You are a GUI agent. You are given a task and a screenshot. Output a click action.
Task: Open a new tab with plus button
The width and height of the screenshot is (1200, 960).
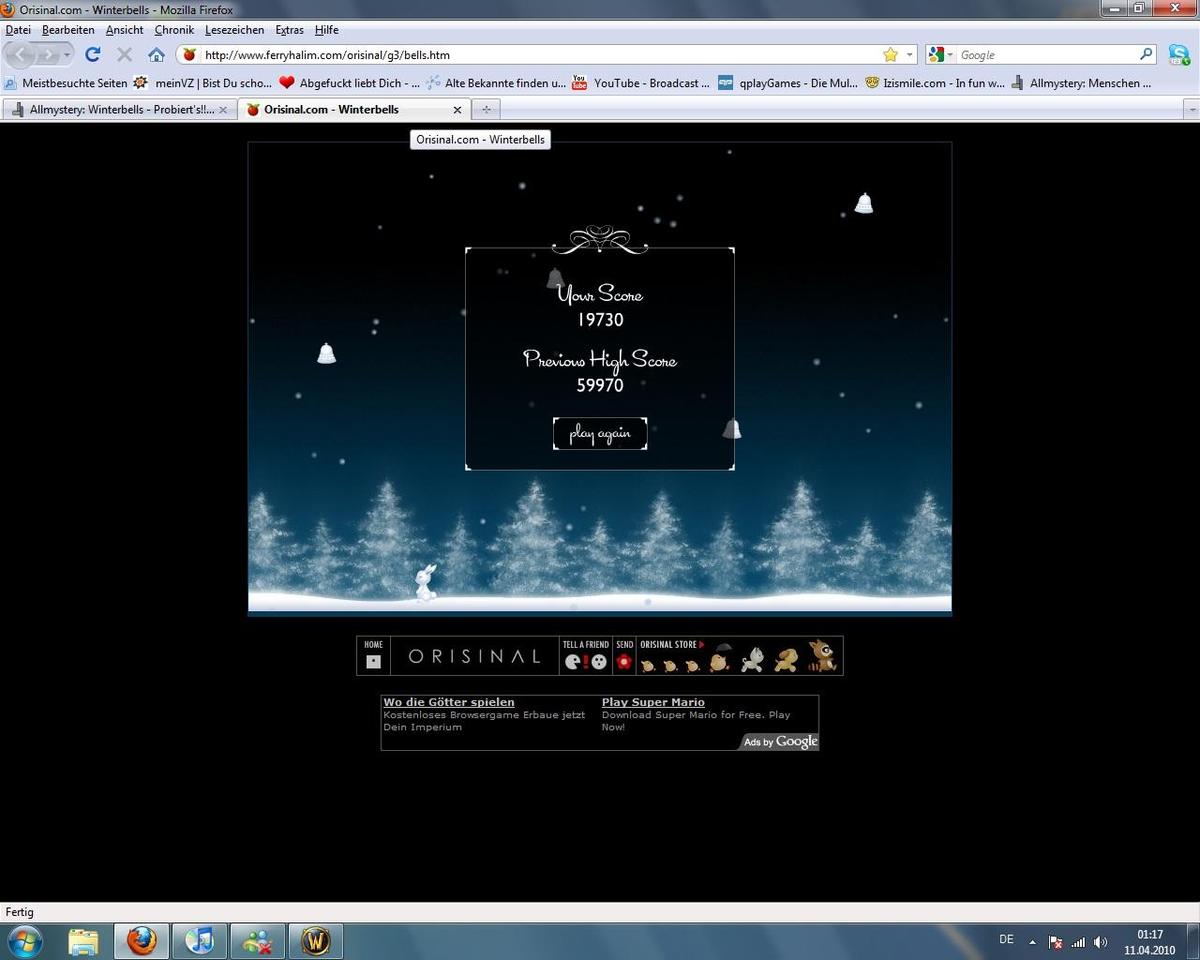(486, 109)
